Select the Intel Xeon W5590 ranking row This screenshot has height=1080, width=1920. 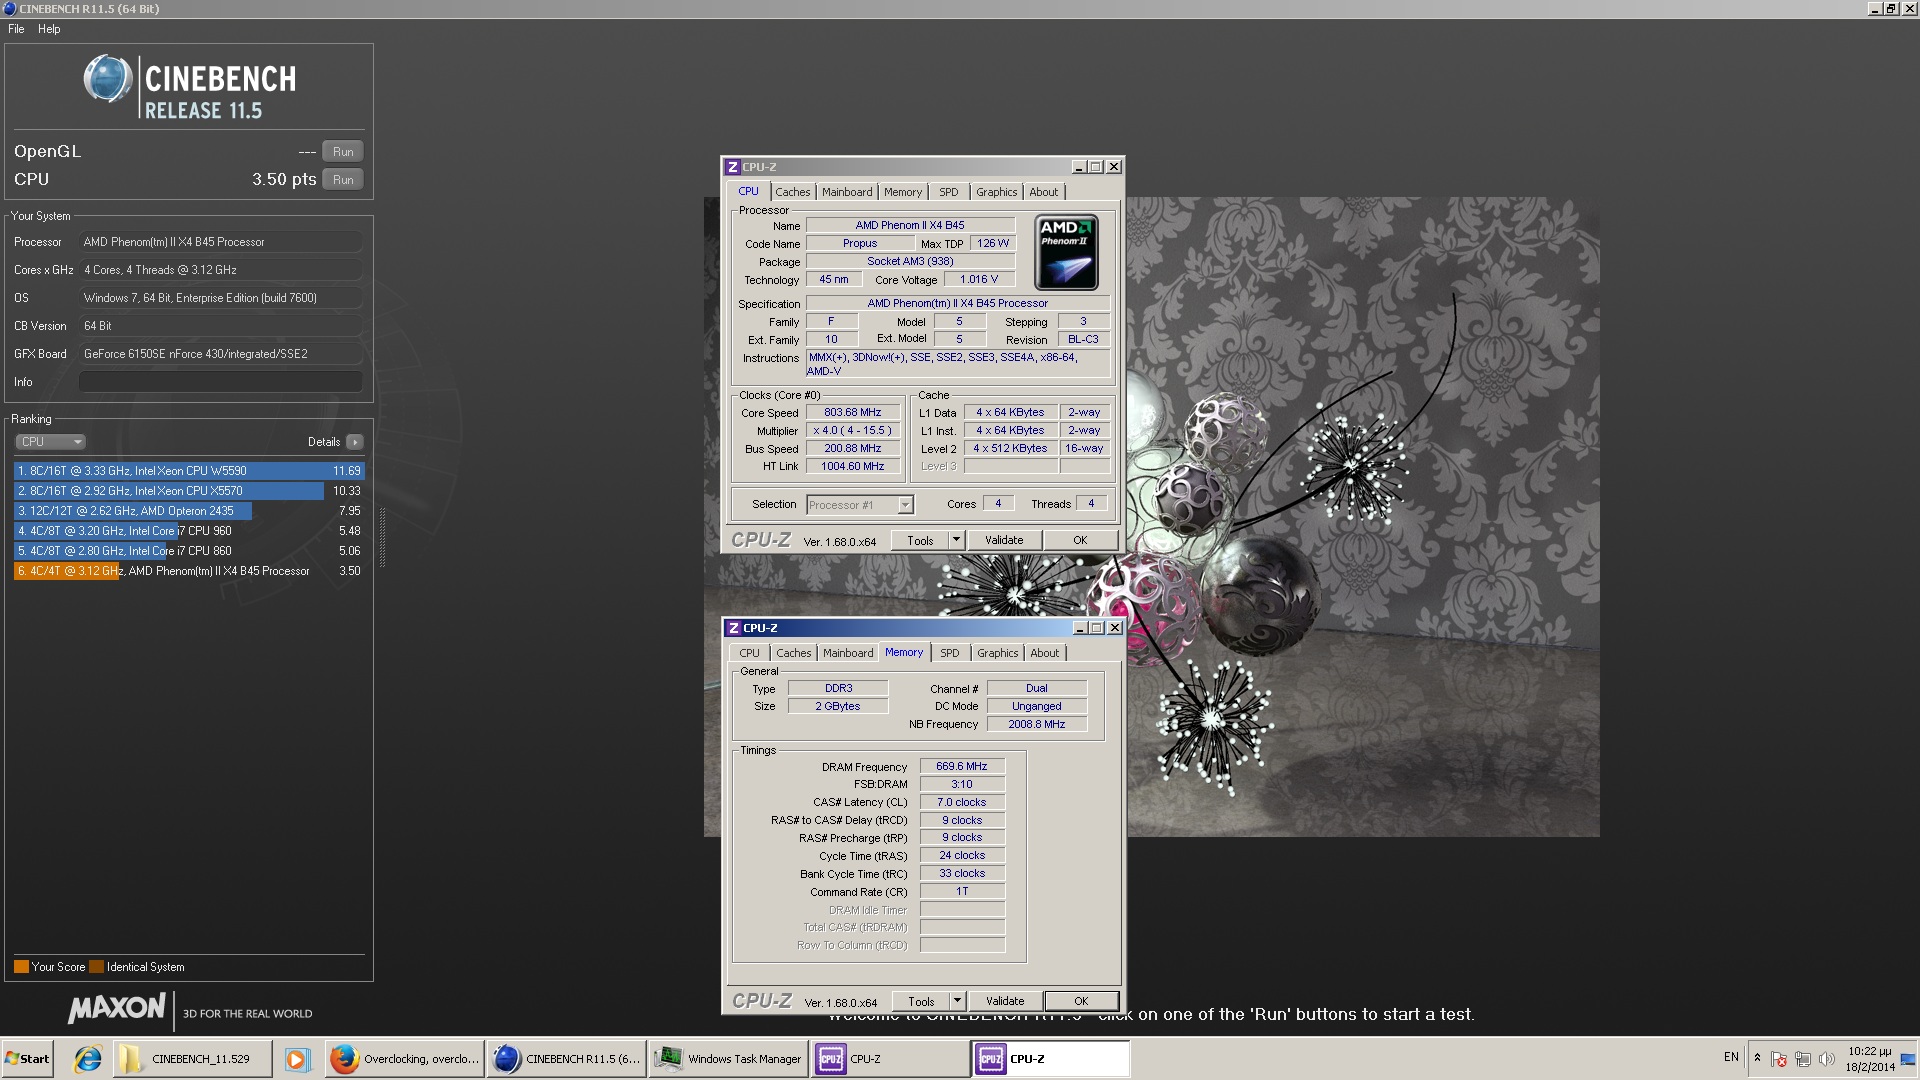pos(189,471)
